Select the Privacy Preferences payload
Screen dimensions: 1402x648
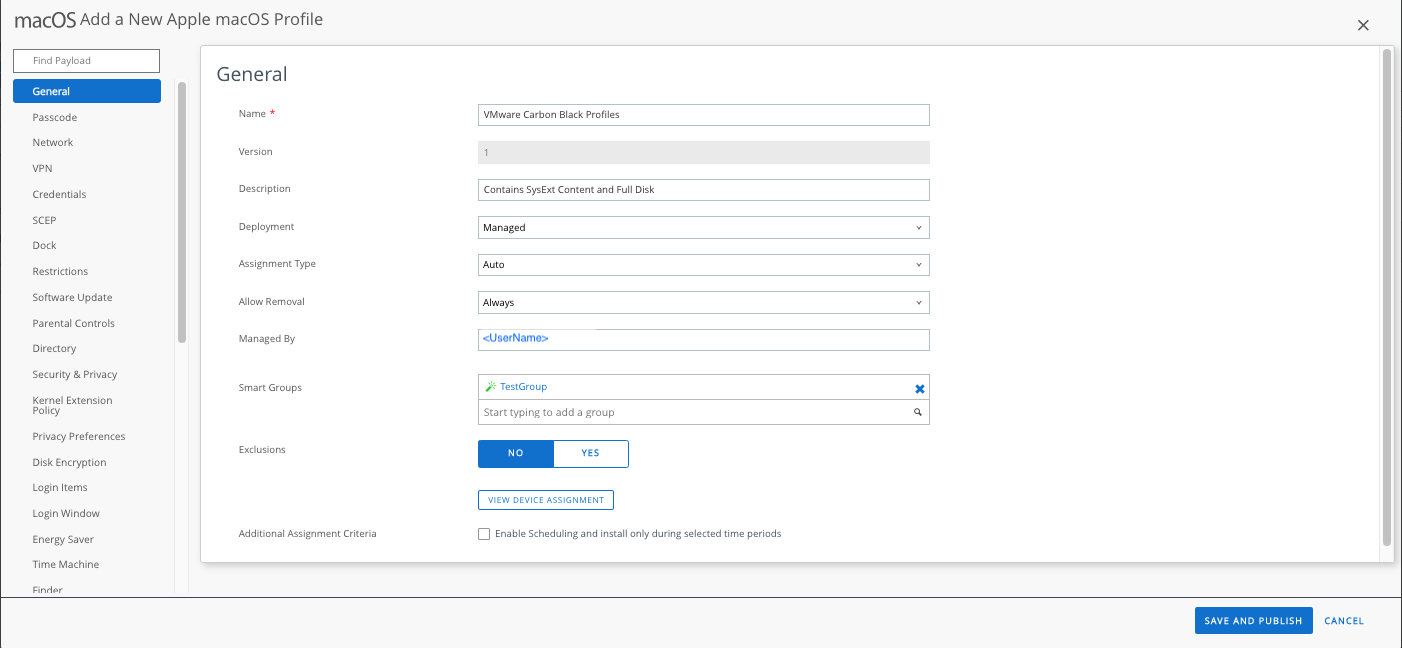78,436
